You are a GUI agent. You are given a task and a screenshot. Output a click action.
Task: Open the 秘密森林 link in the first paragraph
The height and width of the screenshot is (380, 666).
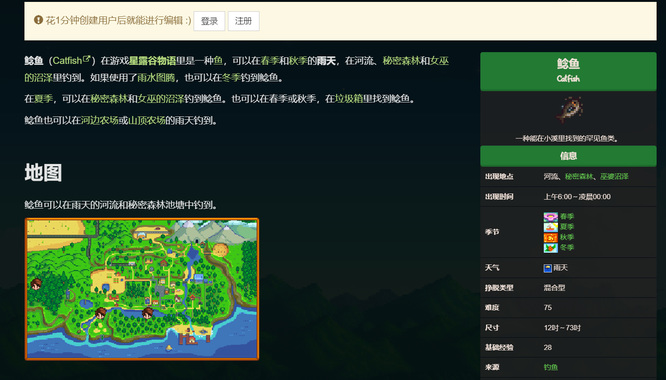click(x=401, y=61)
